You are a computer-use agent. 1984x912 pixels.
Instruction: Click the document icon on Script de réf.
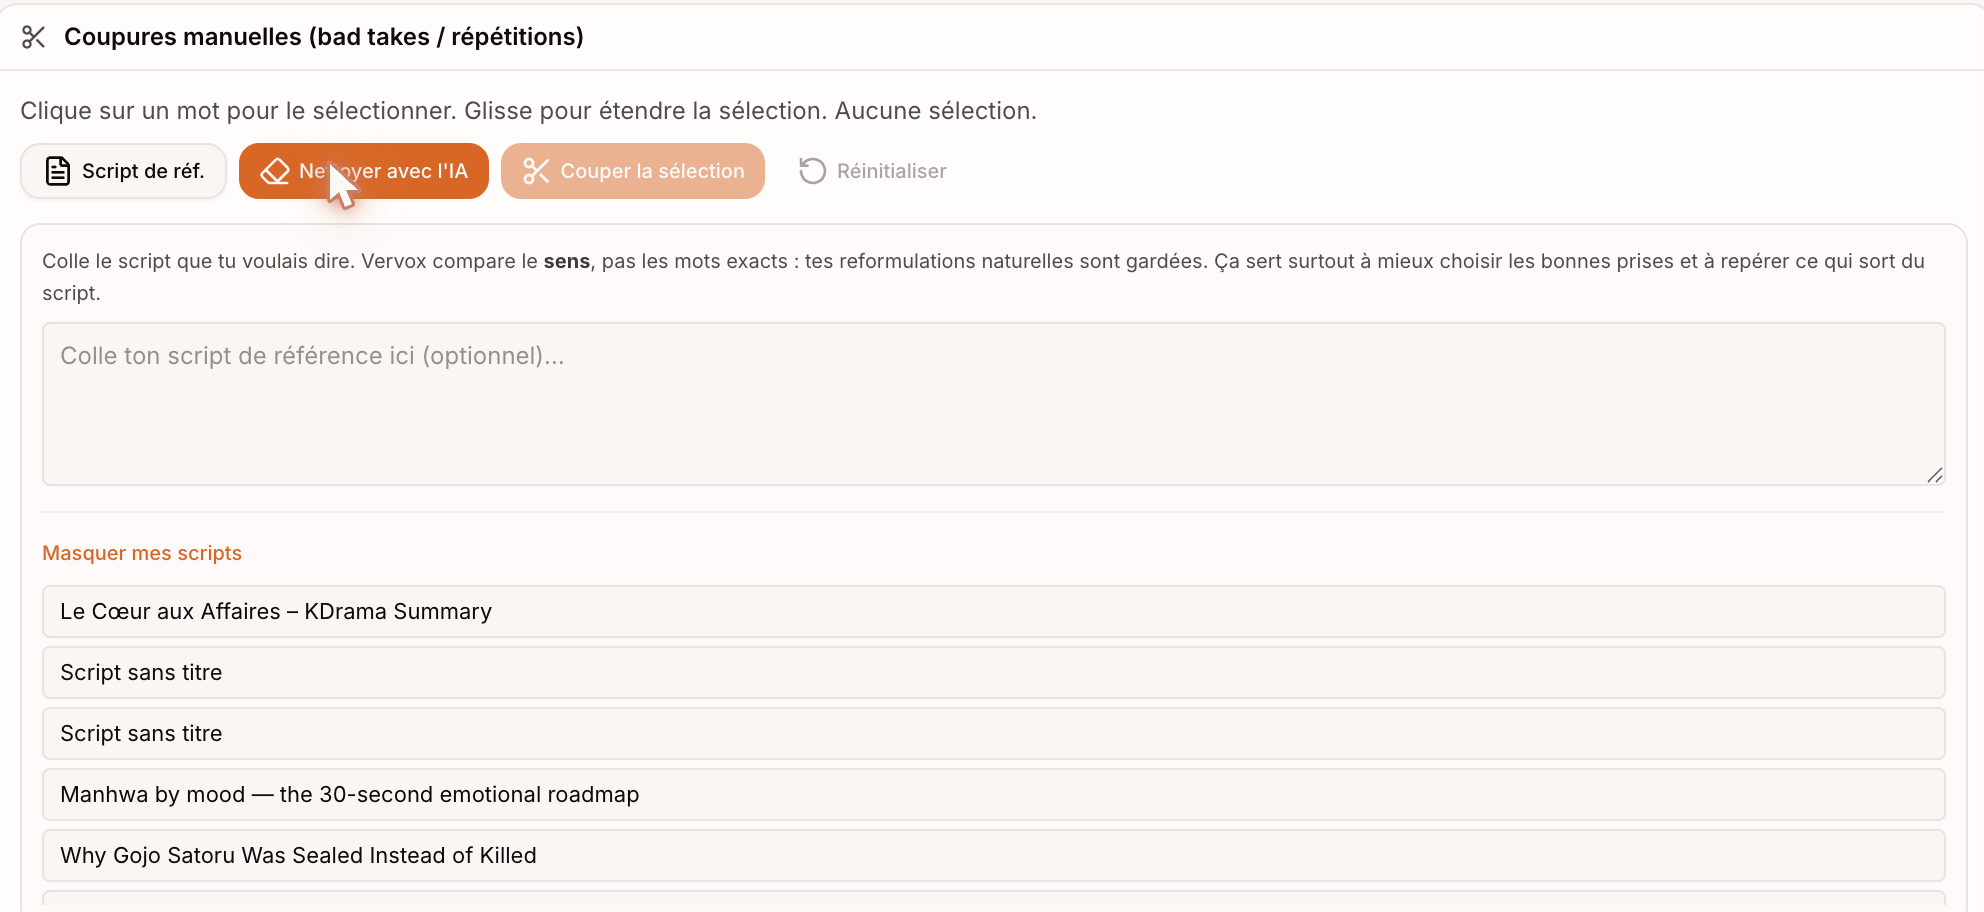pos(58,171)
